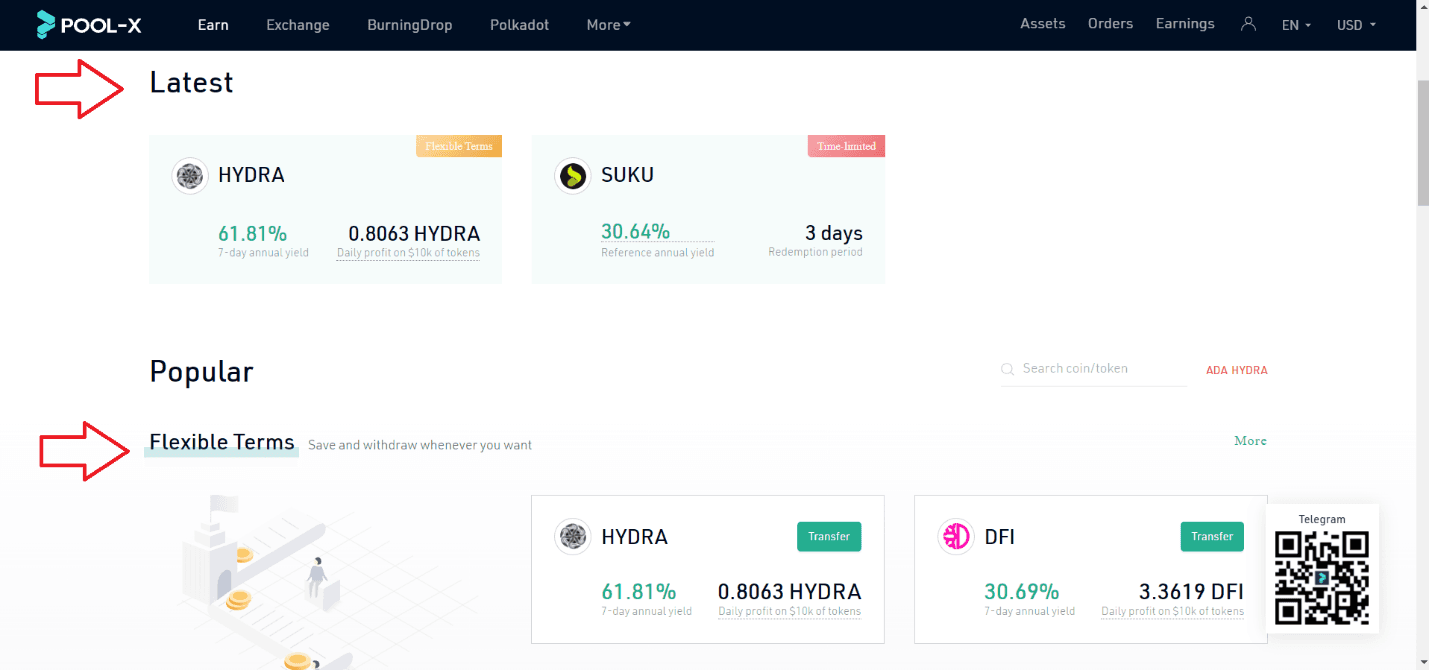Click the 3.3619 DFI daily profit

click(1191, 592)
